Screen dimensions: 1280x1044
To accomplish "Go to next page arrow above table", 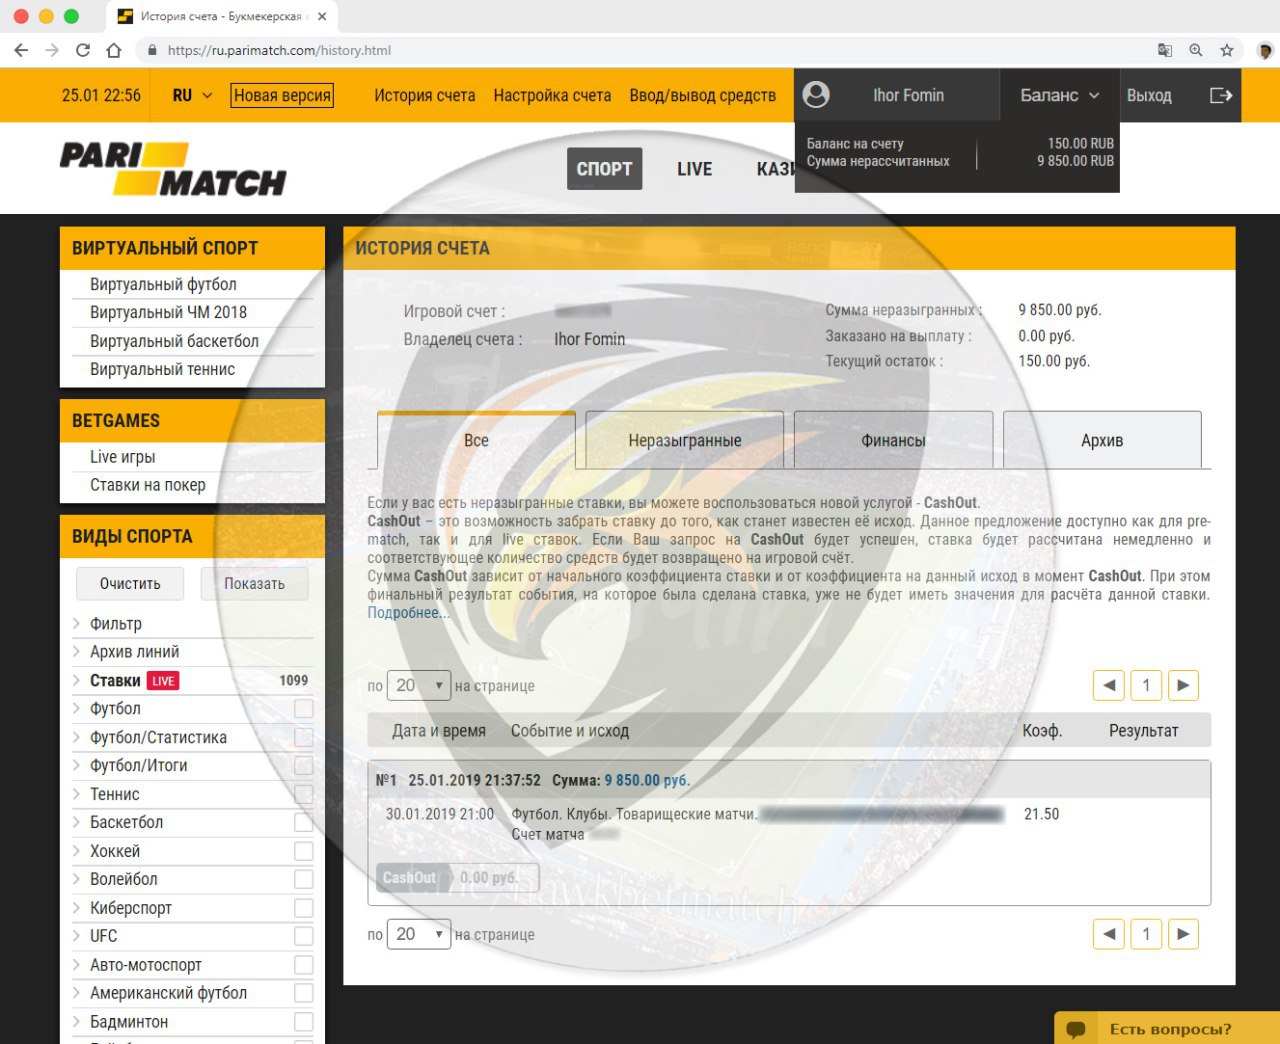I will click(1183, 685).
